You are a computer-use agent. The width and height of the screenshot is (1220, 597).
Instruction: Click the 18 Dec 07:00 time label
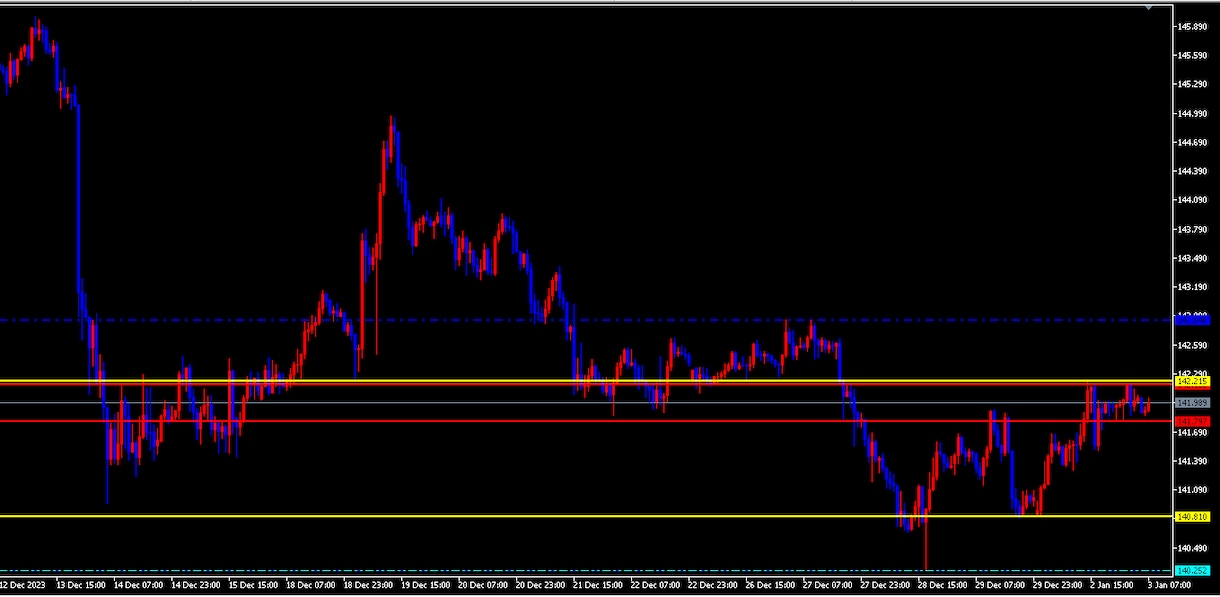[312, 584]
